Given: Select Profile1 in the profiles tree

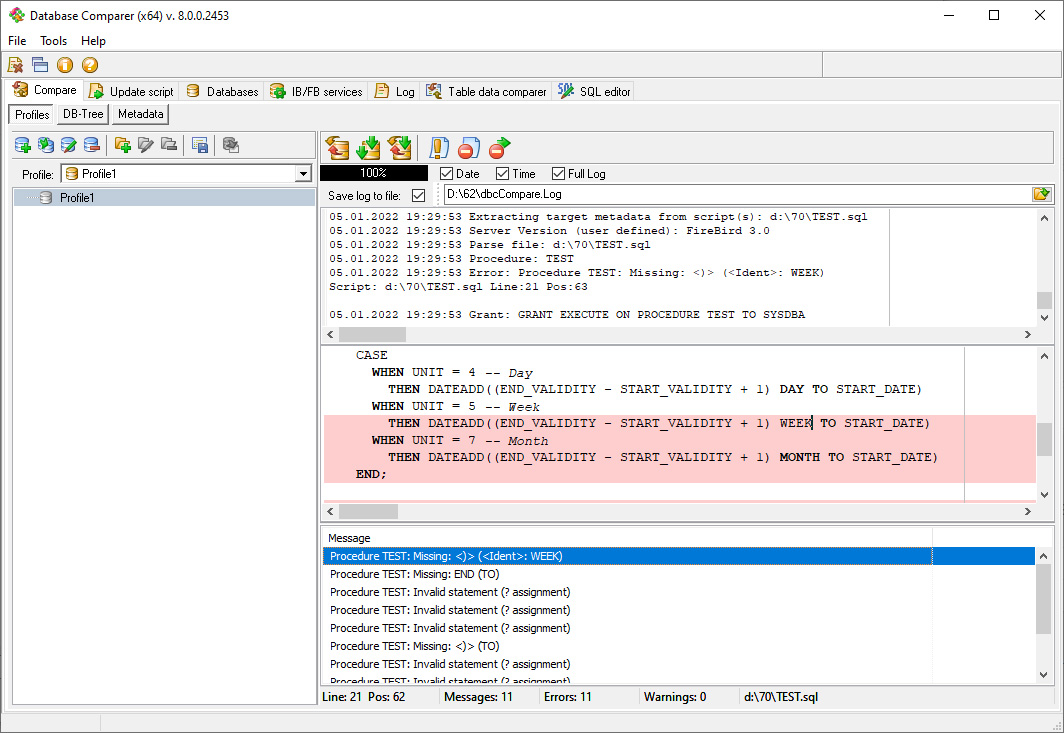Looking at the screenshot, I should tap(77, 198).
